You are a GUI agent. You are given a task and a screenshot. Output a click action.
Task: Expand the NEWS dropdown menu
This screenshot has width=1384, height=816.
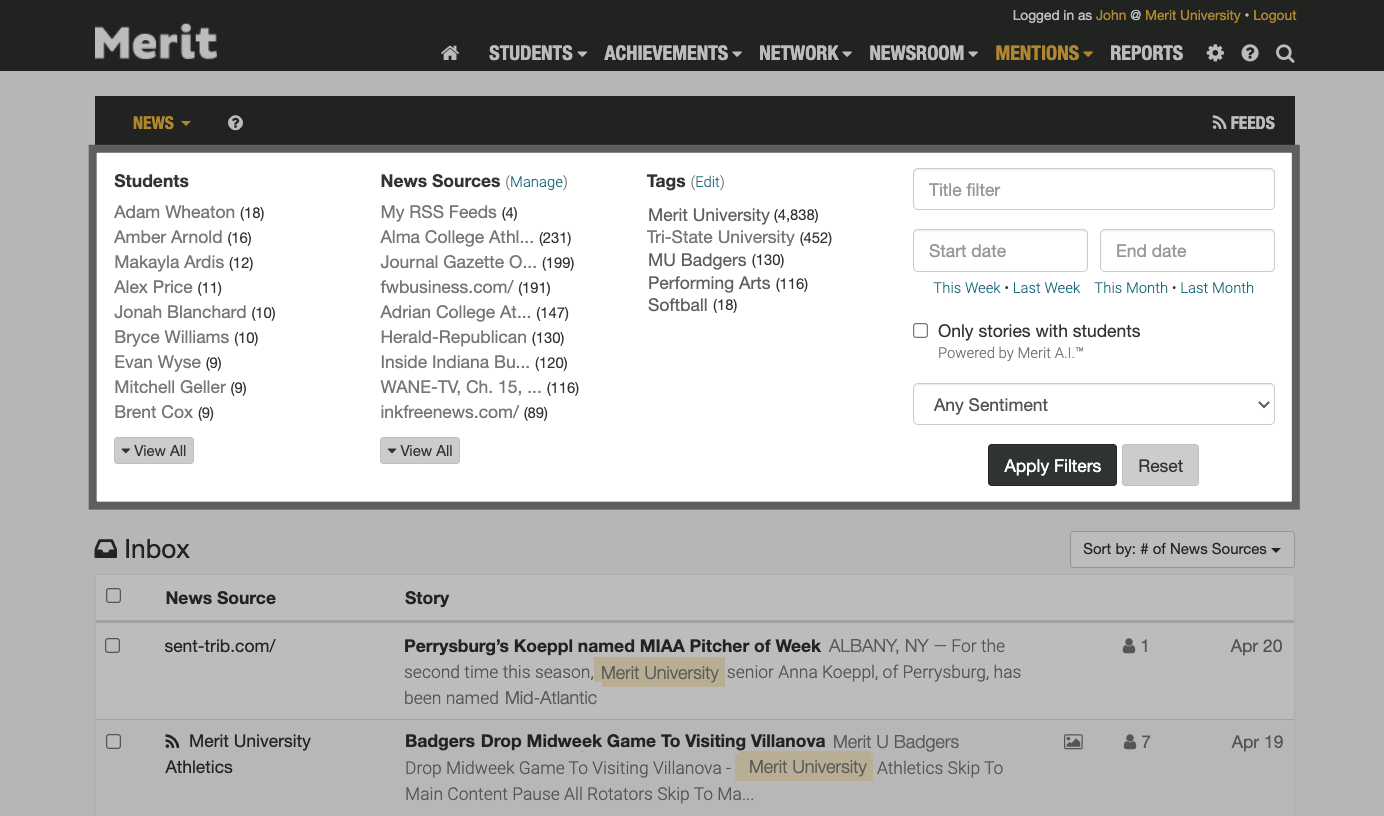point(161,122)
